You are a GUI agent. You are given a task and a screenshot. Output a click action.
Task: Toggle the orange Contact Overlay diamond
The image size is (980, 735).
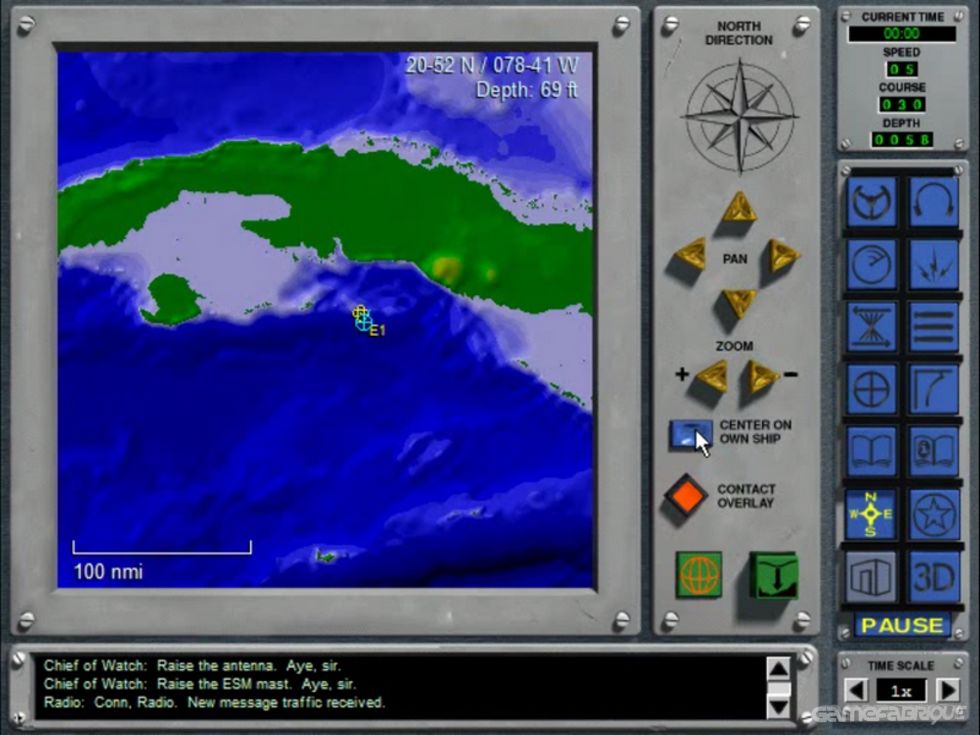(x=685, y=496)
